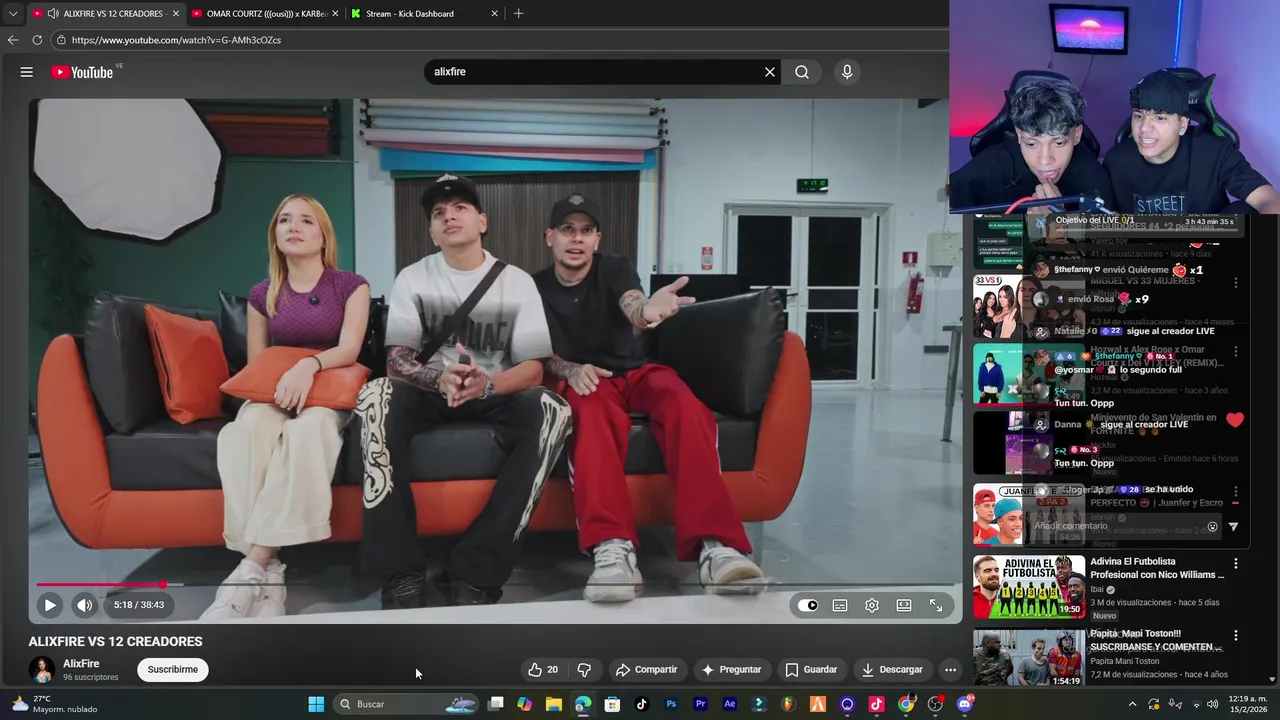
Task: Open Google Chrome from the taskbar
Action: [906, 704]
